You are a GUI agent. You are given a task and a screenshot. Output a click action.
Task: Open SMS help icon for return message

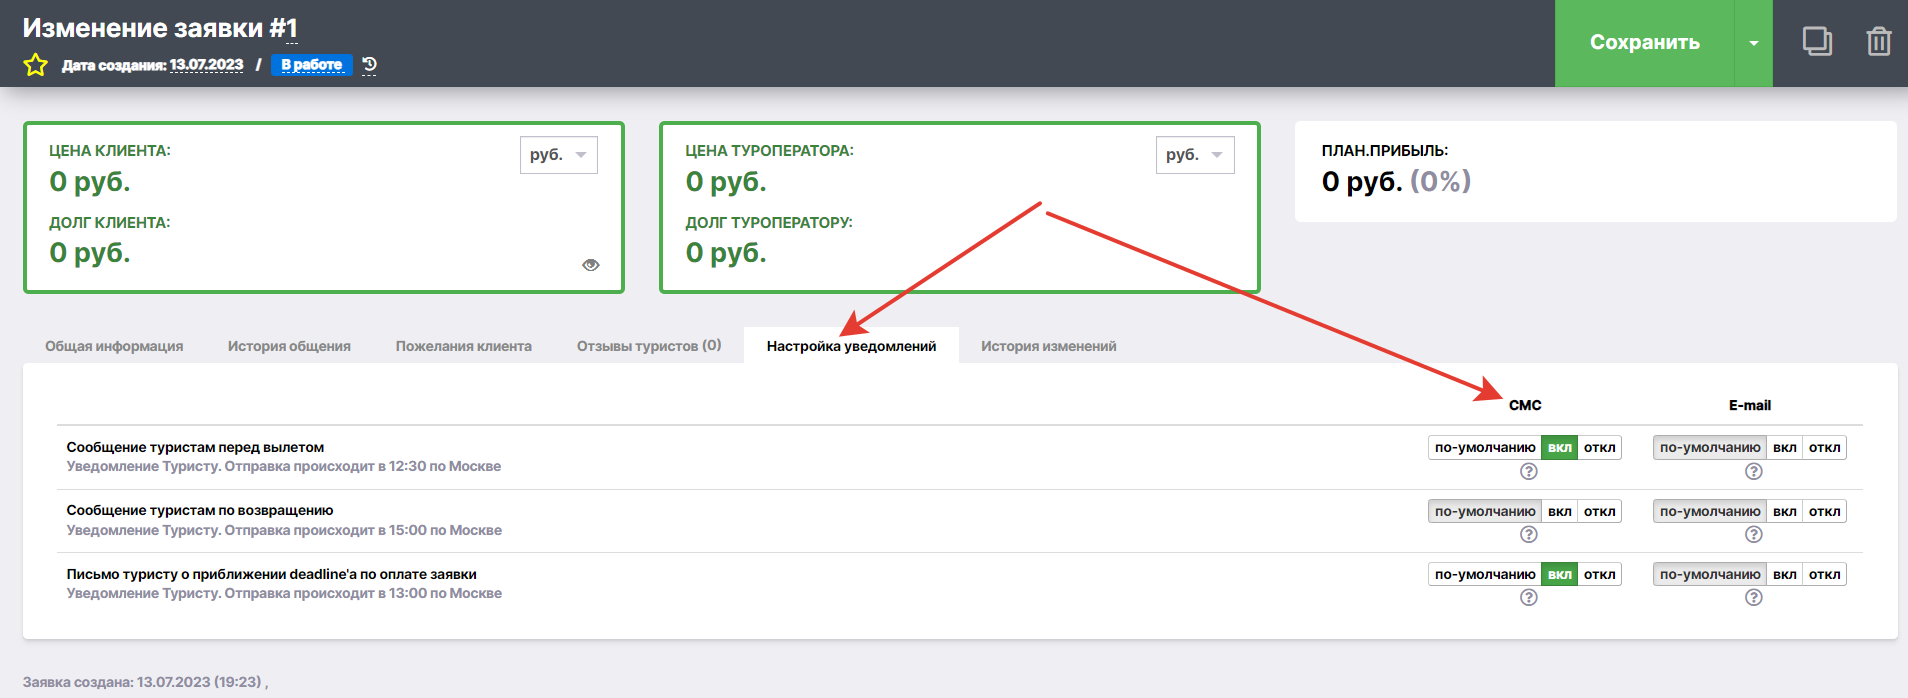click(1528, 534)
